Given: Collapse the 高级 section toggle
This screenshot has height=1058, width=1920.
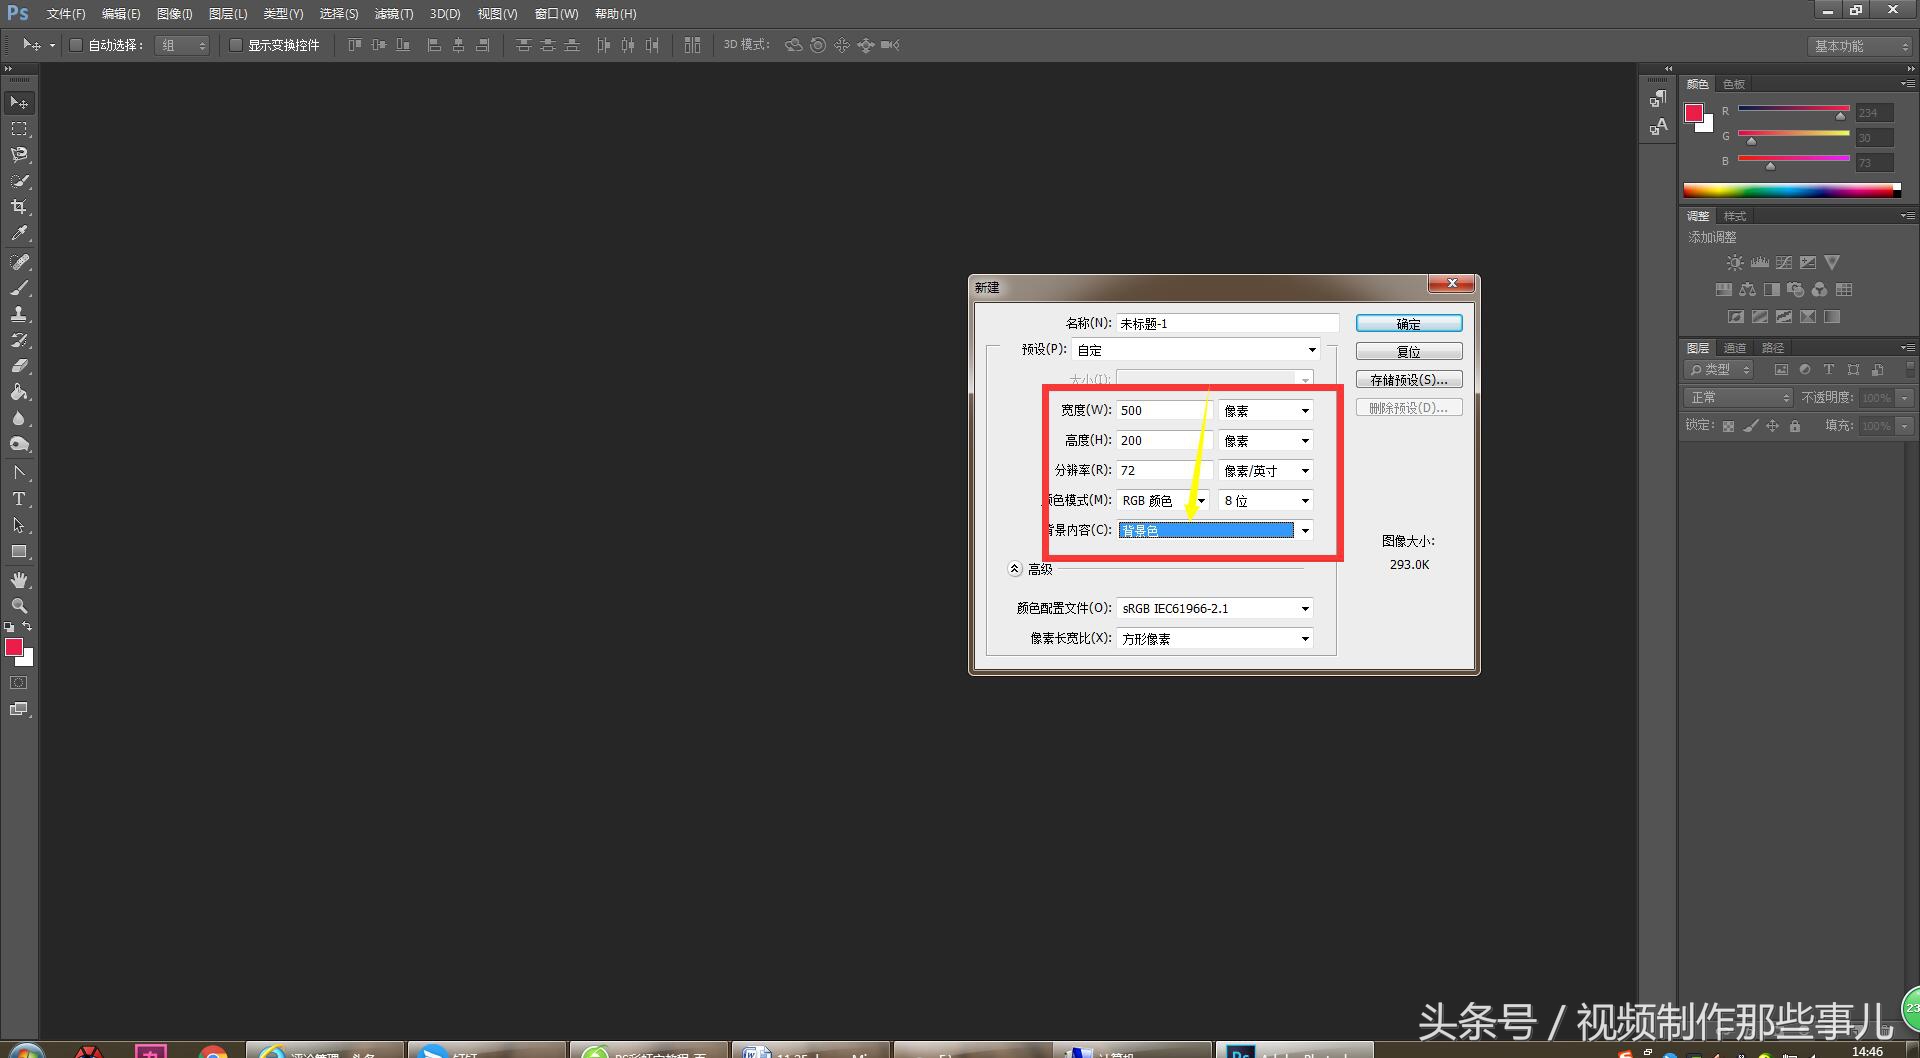Looking at the screenshot, I should pos(1014,569).
